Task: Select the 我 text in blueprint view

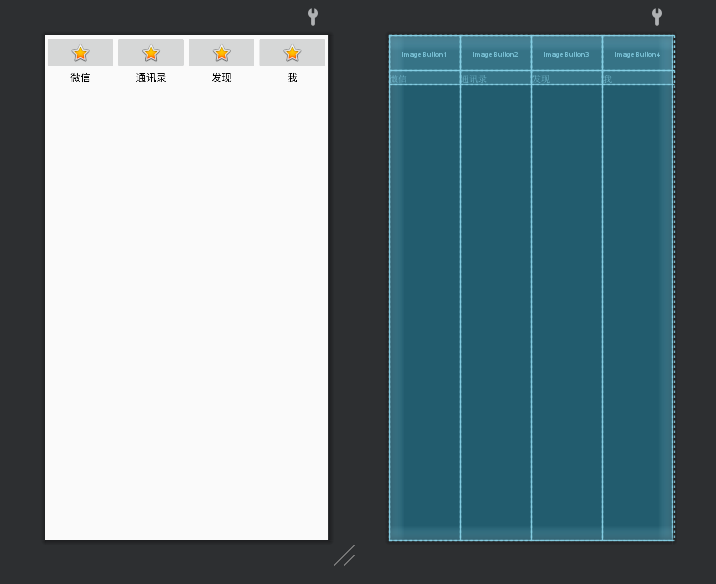Action: point(607,79)
